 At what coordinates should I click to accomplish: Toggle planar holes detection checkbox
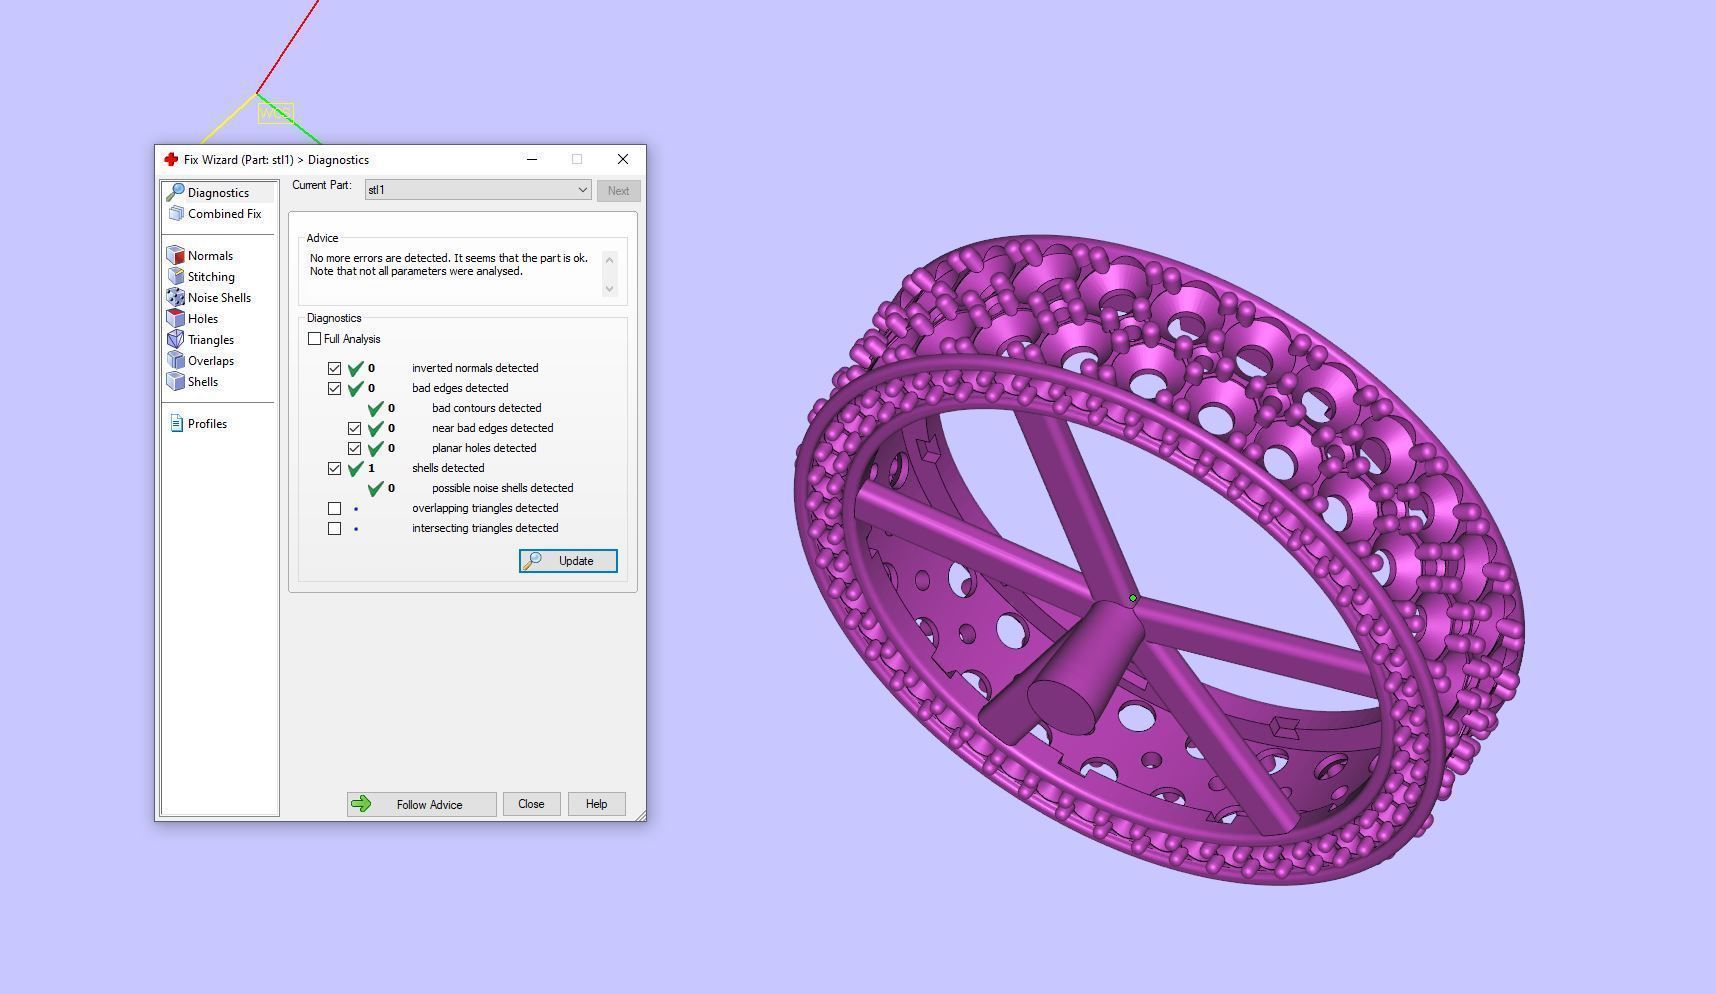click(355, 448)
